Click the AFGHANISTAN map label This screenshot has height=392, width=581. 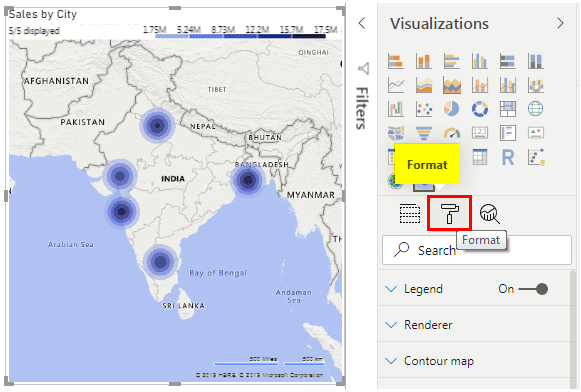tap(56, 81)
